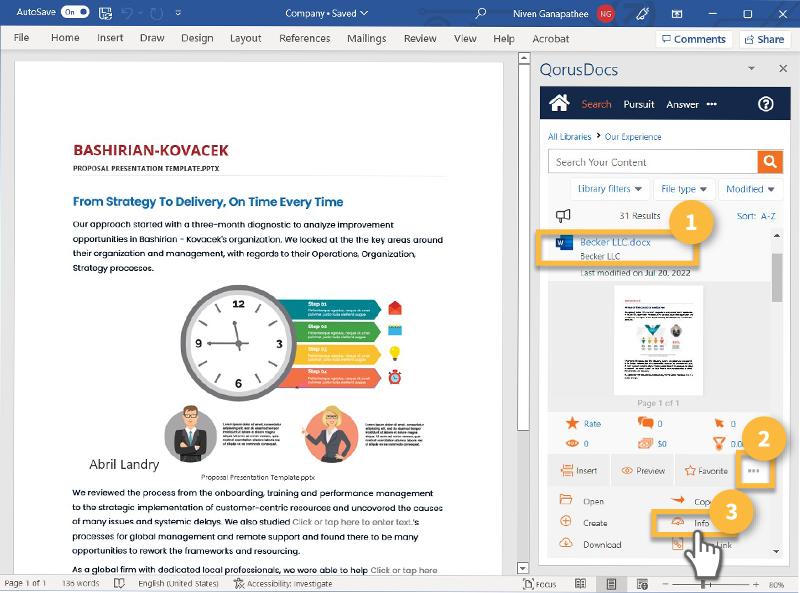Click the document vertical scrollbar up arrow
This screenshot has height=593, width=800.
(x=523, y=58)
